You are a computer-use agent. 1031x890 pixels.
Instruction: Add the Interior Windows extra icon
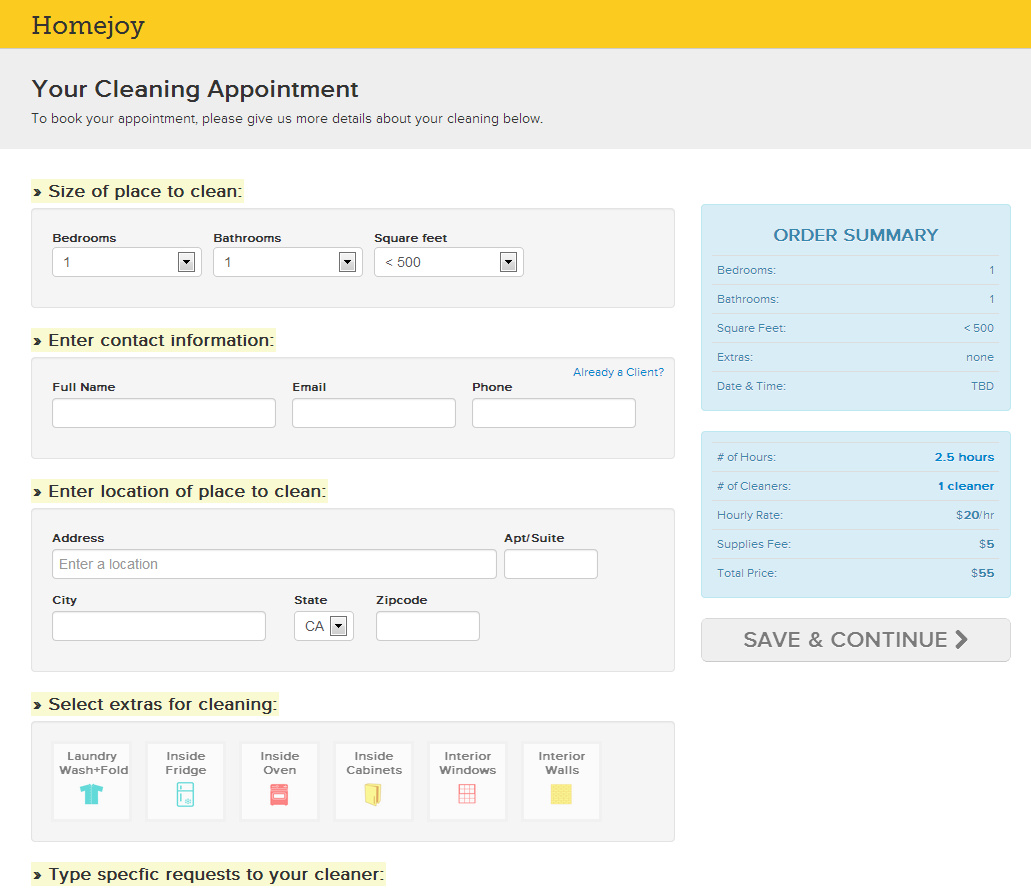(467, 794)
